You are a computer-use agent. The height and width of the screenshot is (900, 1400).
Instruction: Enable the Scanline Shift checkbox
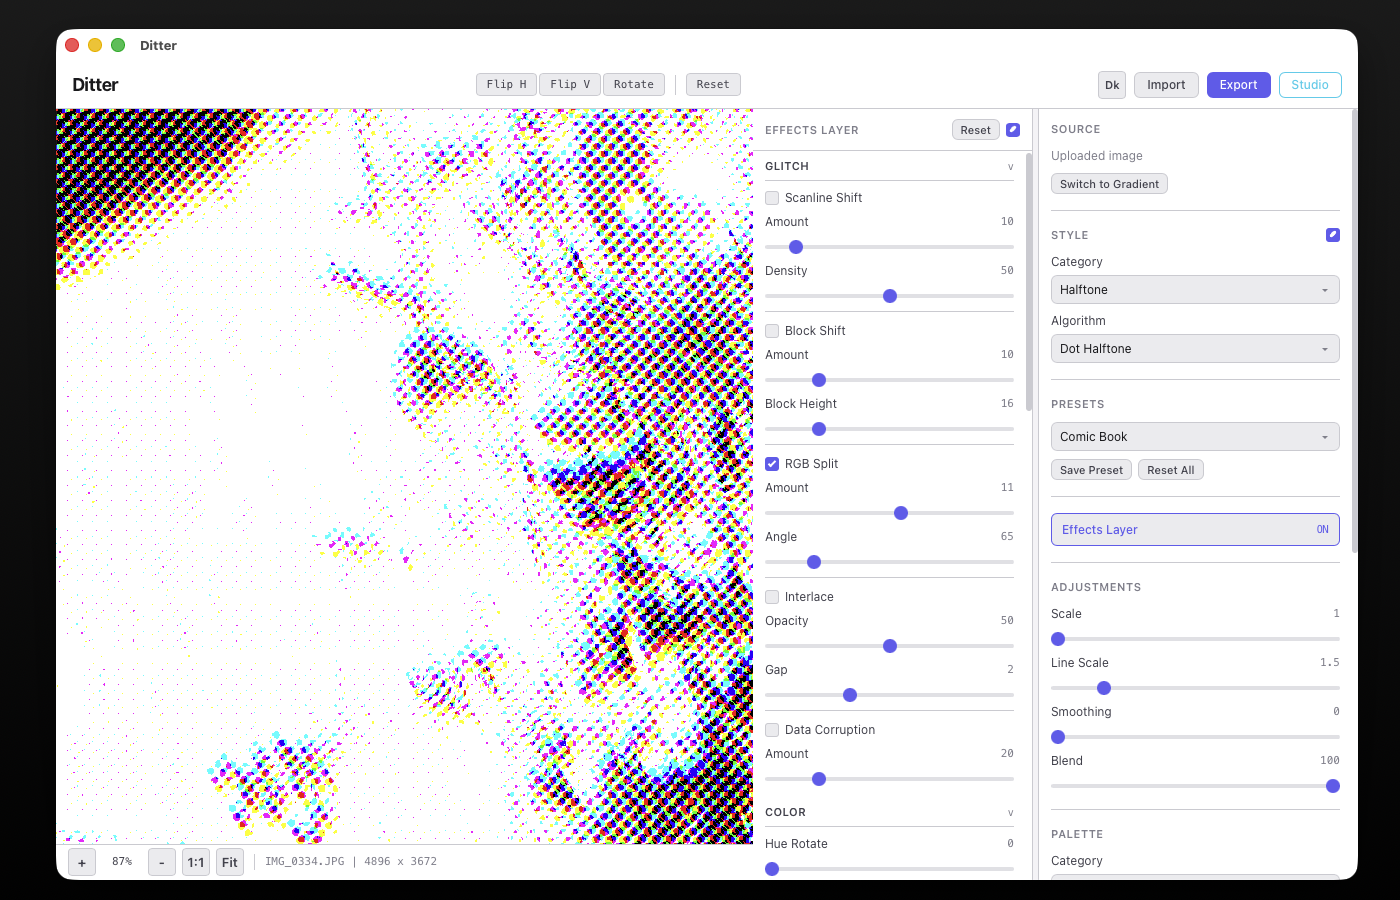point(772,198)
